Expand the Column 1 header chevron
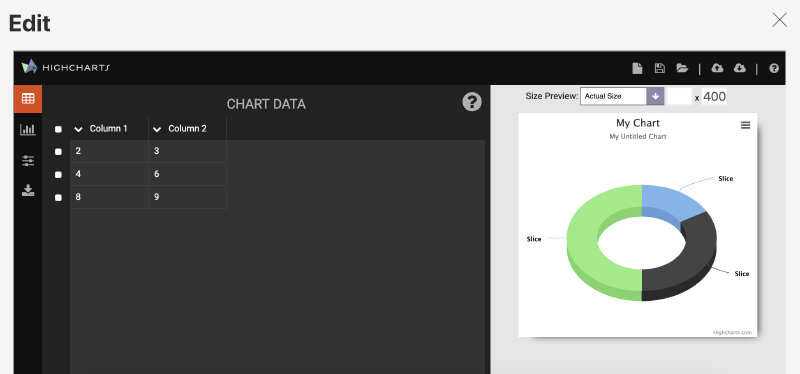The image size is (800, 374). click(x=78, y=130)
